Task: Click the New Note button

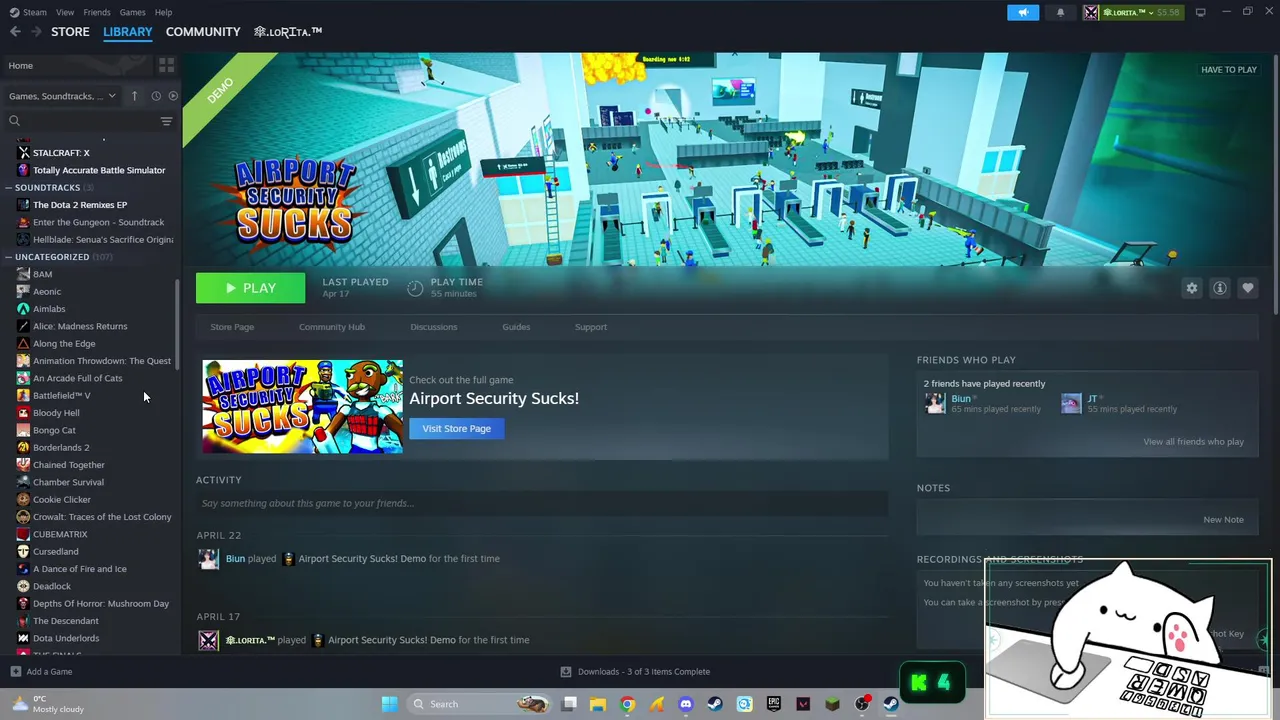Action: (1223, 519)
